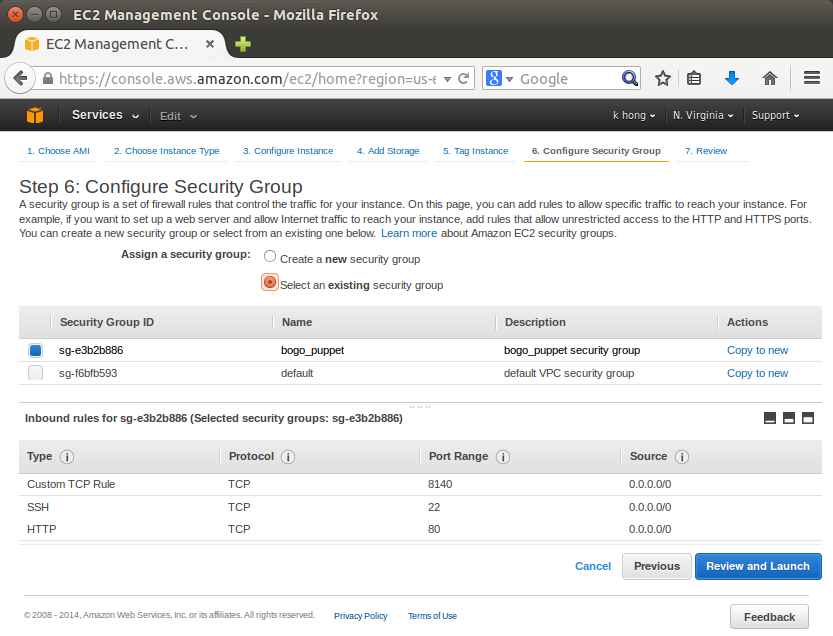This screenshot has height=636, width=833.
Task: Open the Terms of Use link
Action: click(432, 616)
